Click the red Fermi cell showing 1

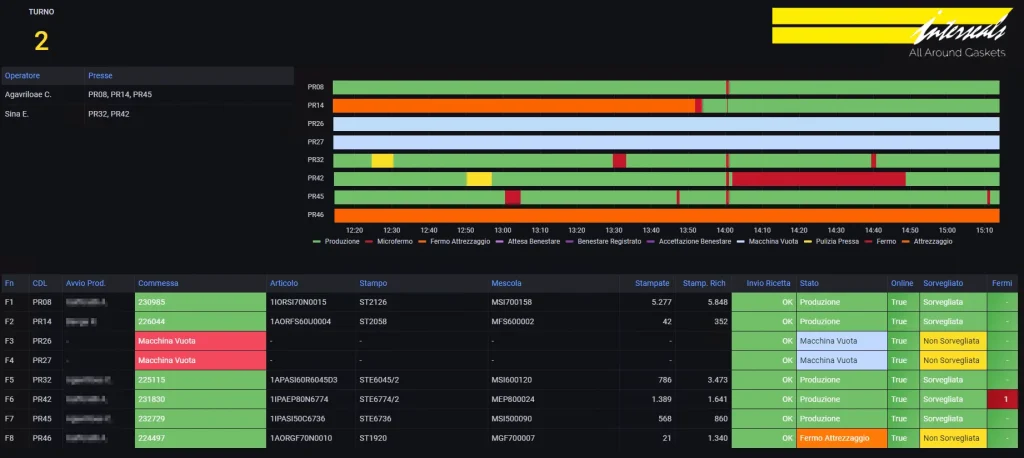click(1006, 399)
